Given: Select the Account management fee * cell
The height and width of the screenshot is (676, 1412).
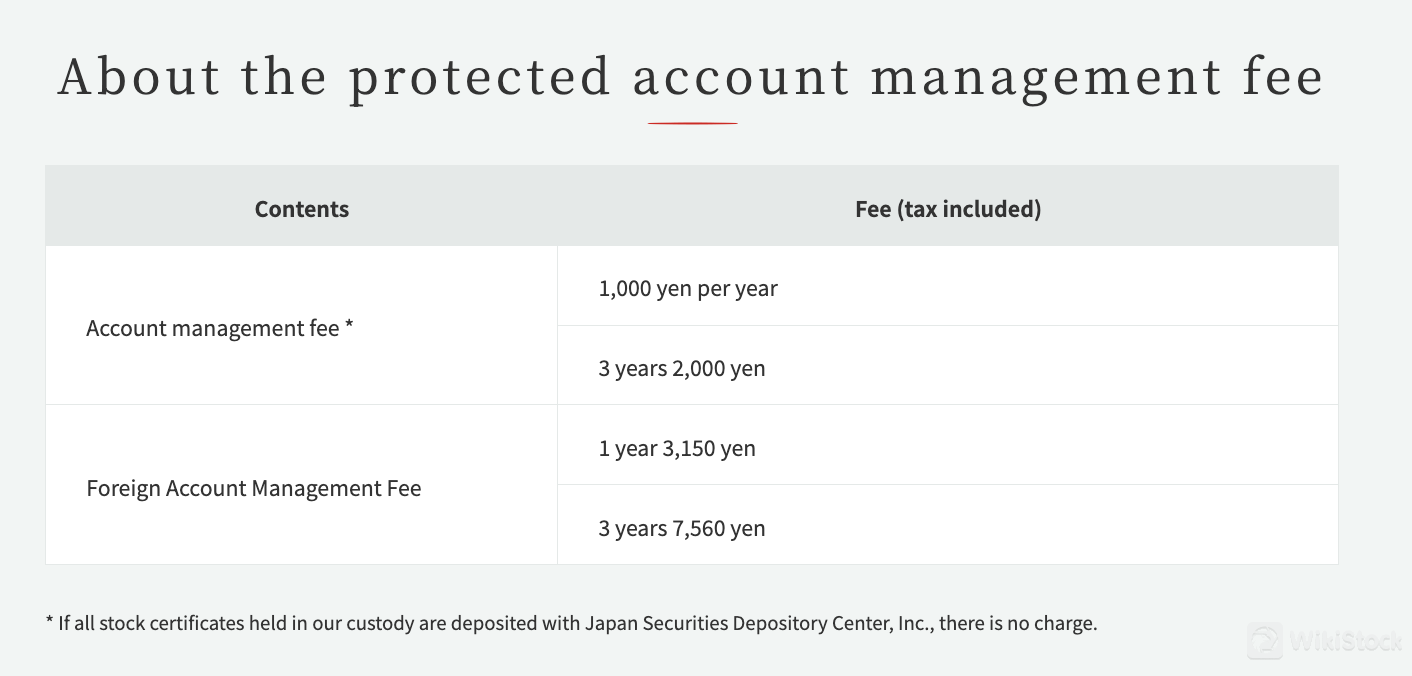Looking at the screenshot, I should click(x=302, y=325).
